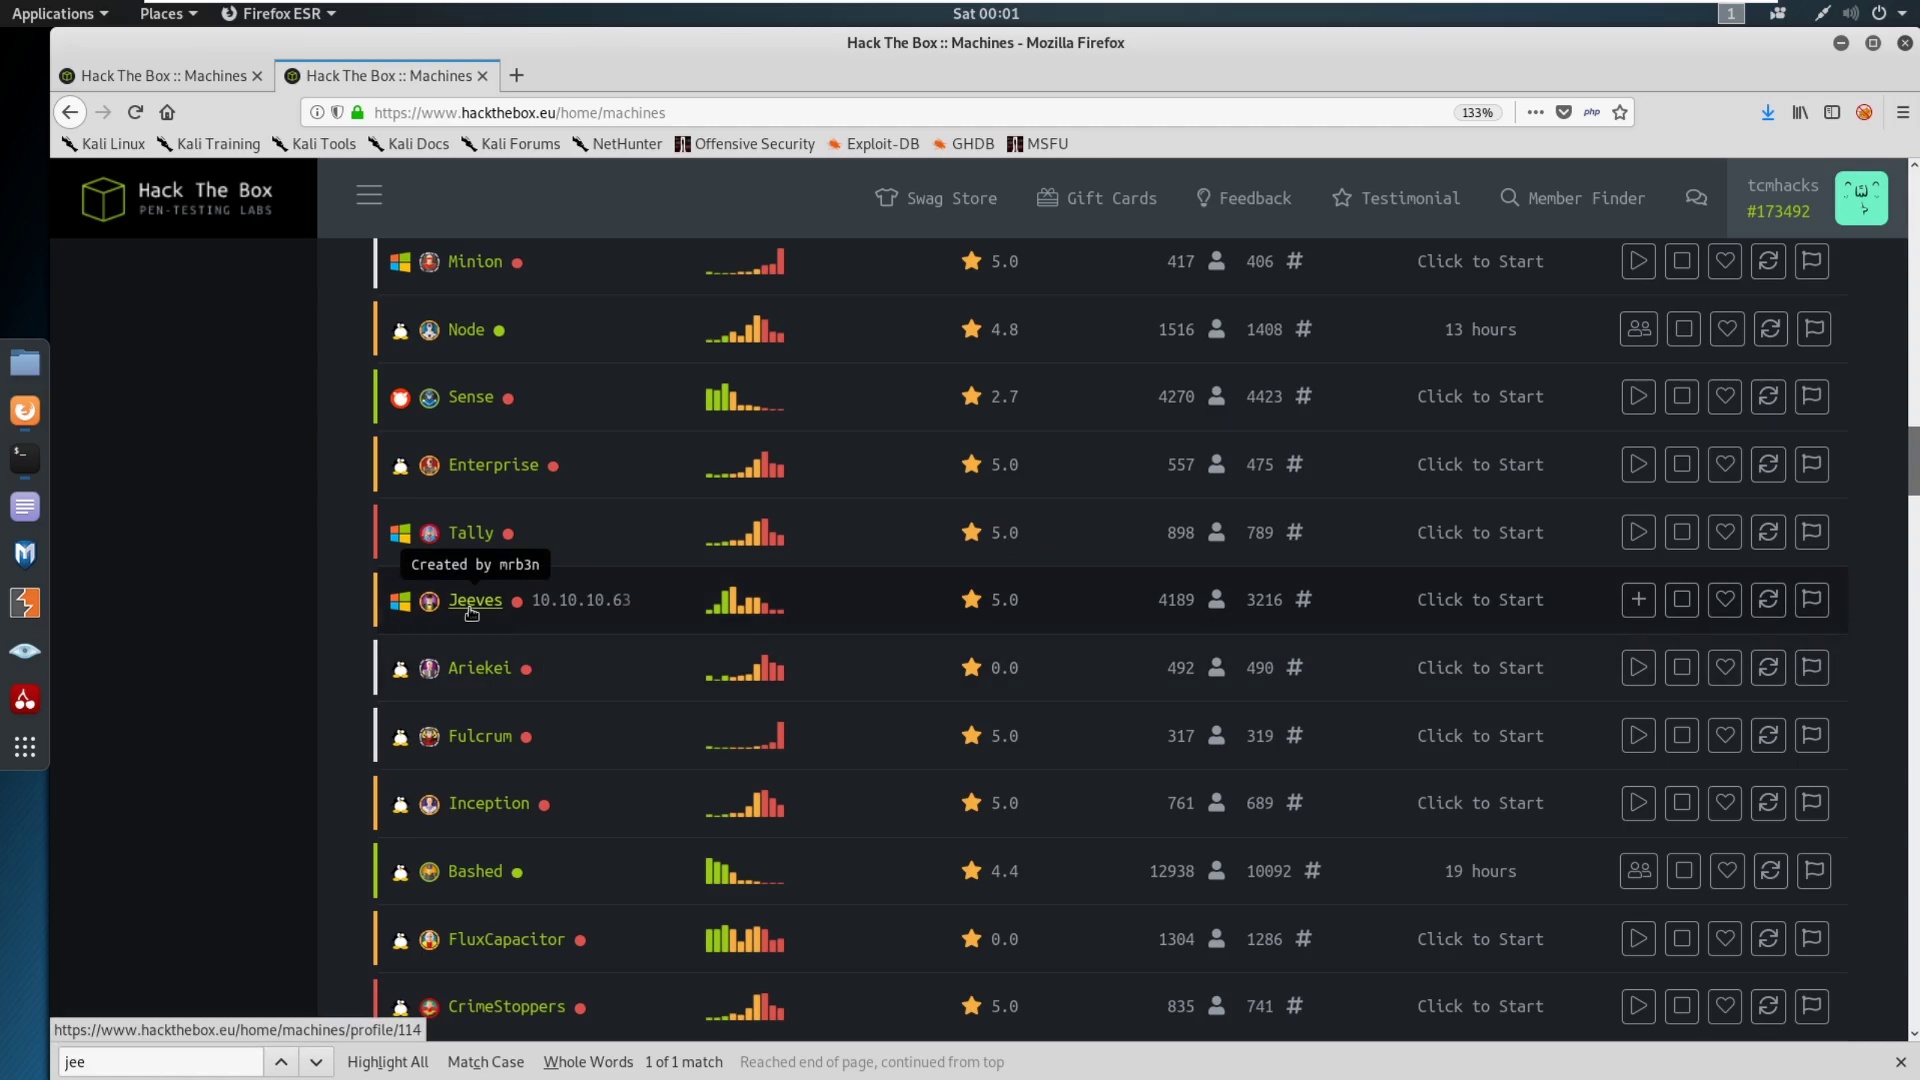Open the Bashed machine profile link
The width and height of the screenshot is (1920, 1080).
point(475,871)
